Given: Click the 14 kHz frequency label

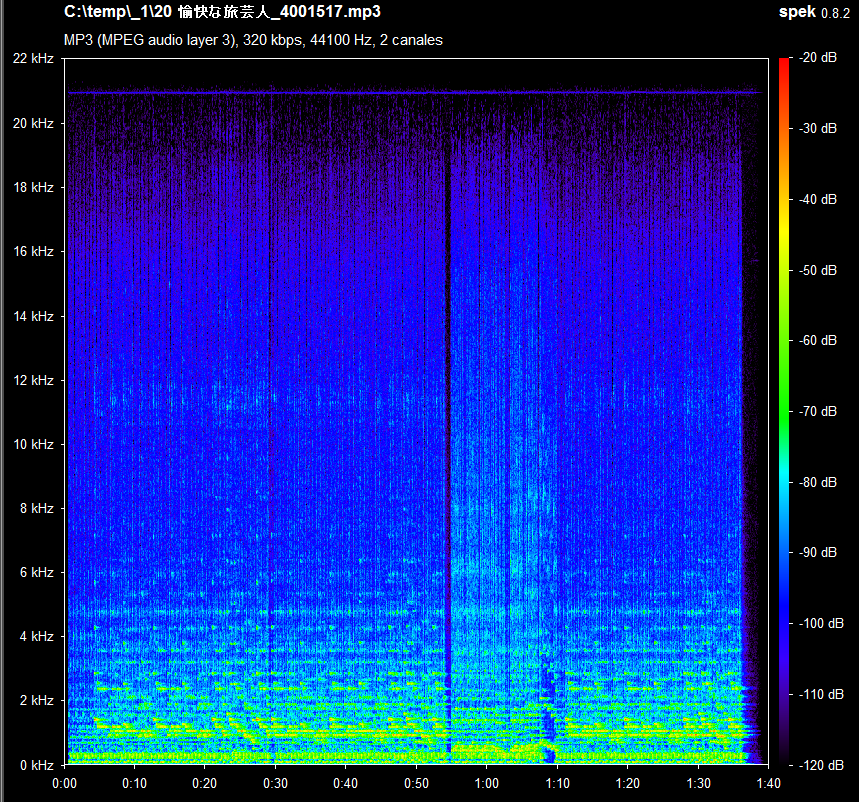Looking at the screenshot, I should [x=33, y=316].
